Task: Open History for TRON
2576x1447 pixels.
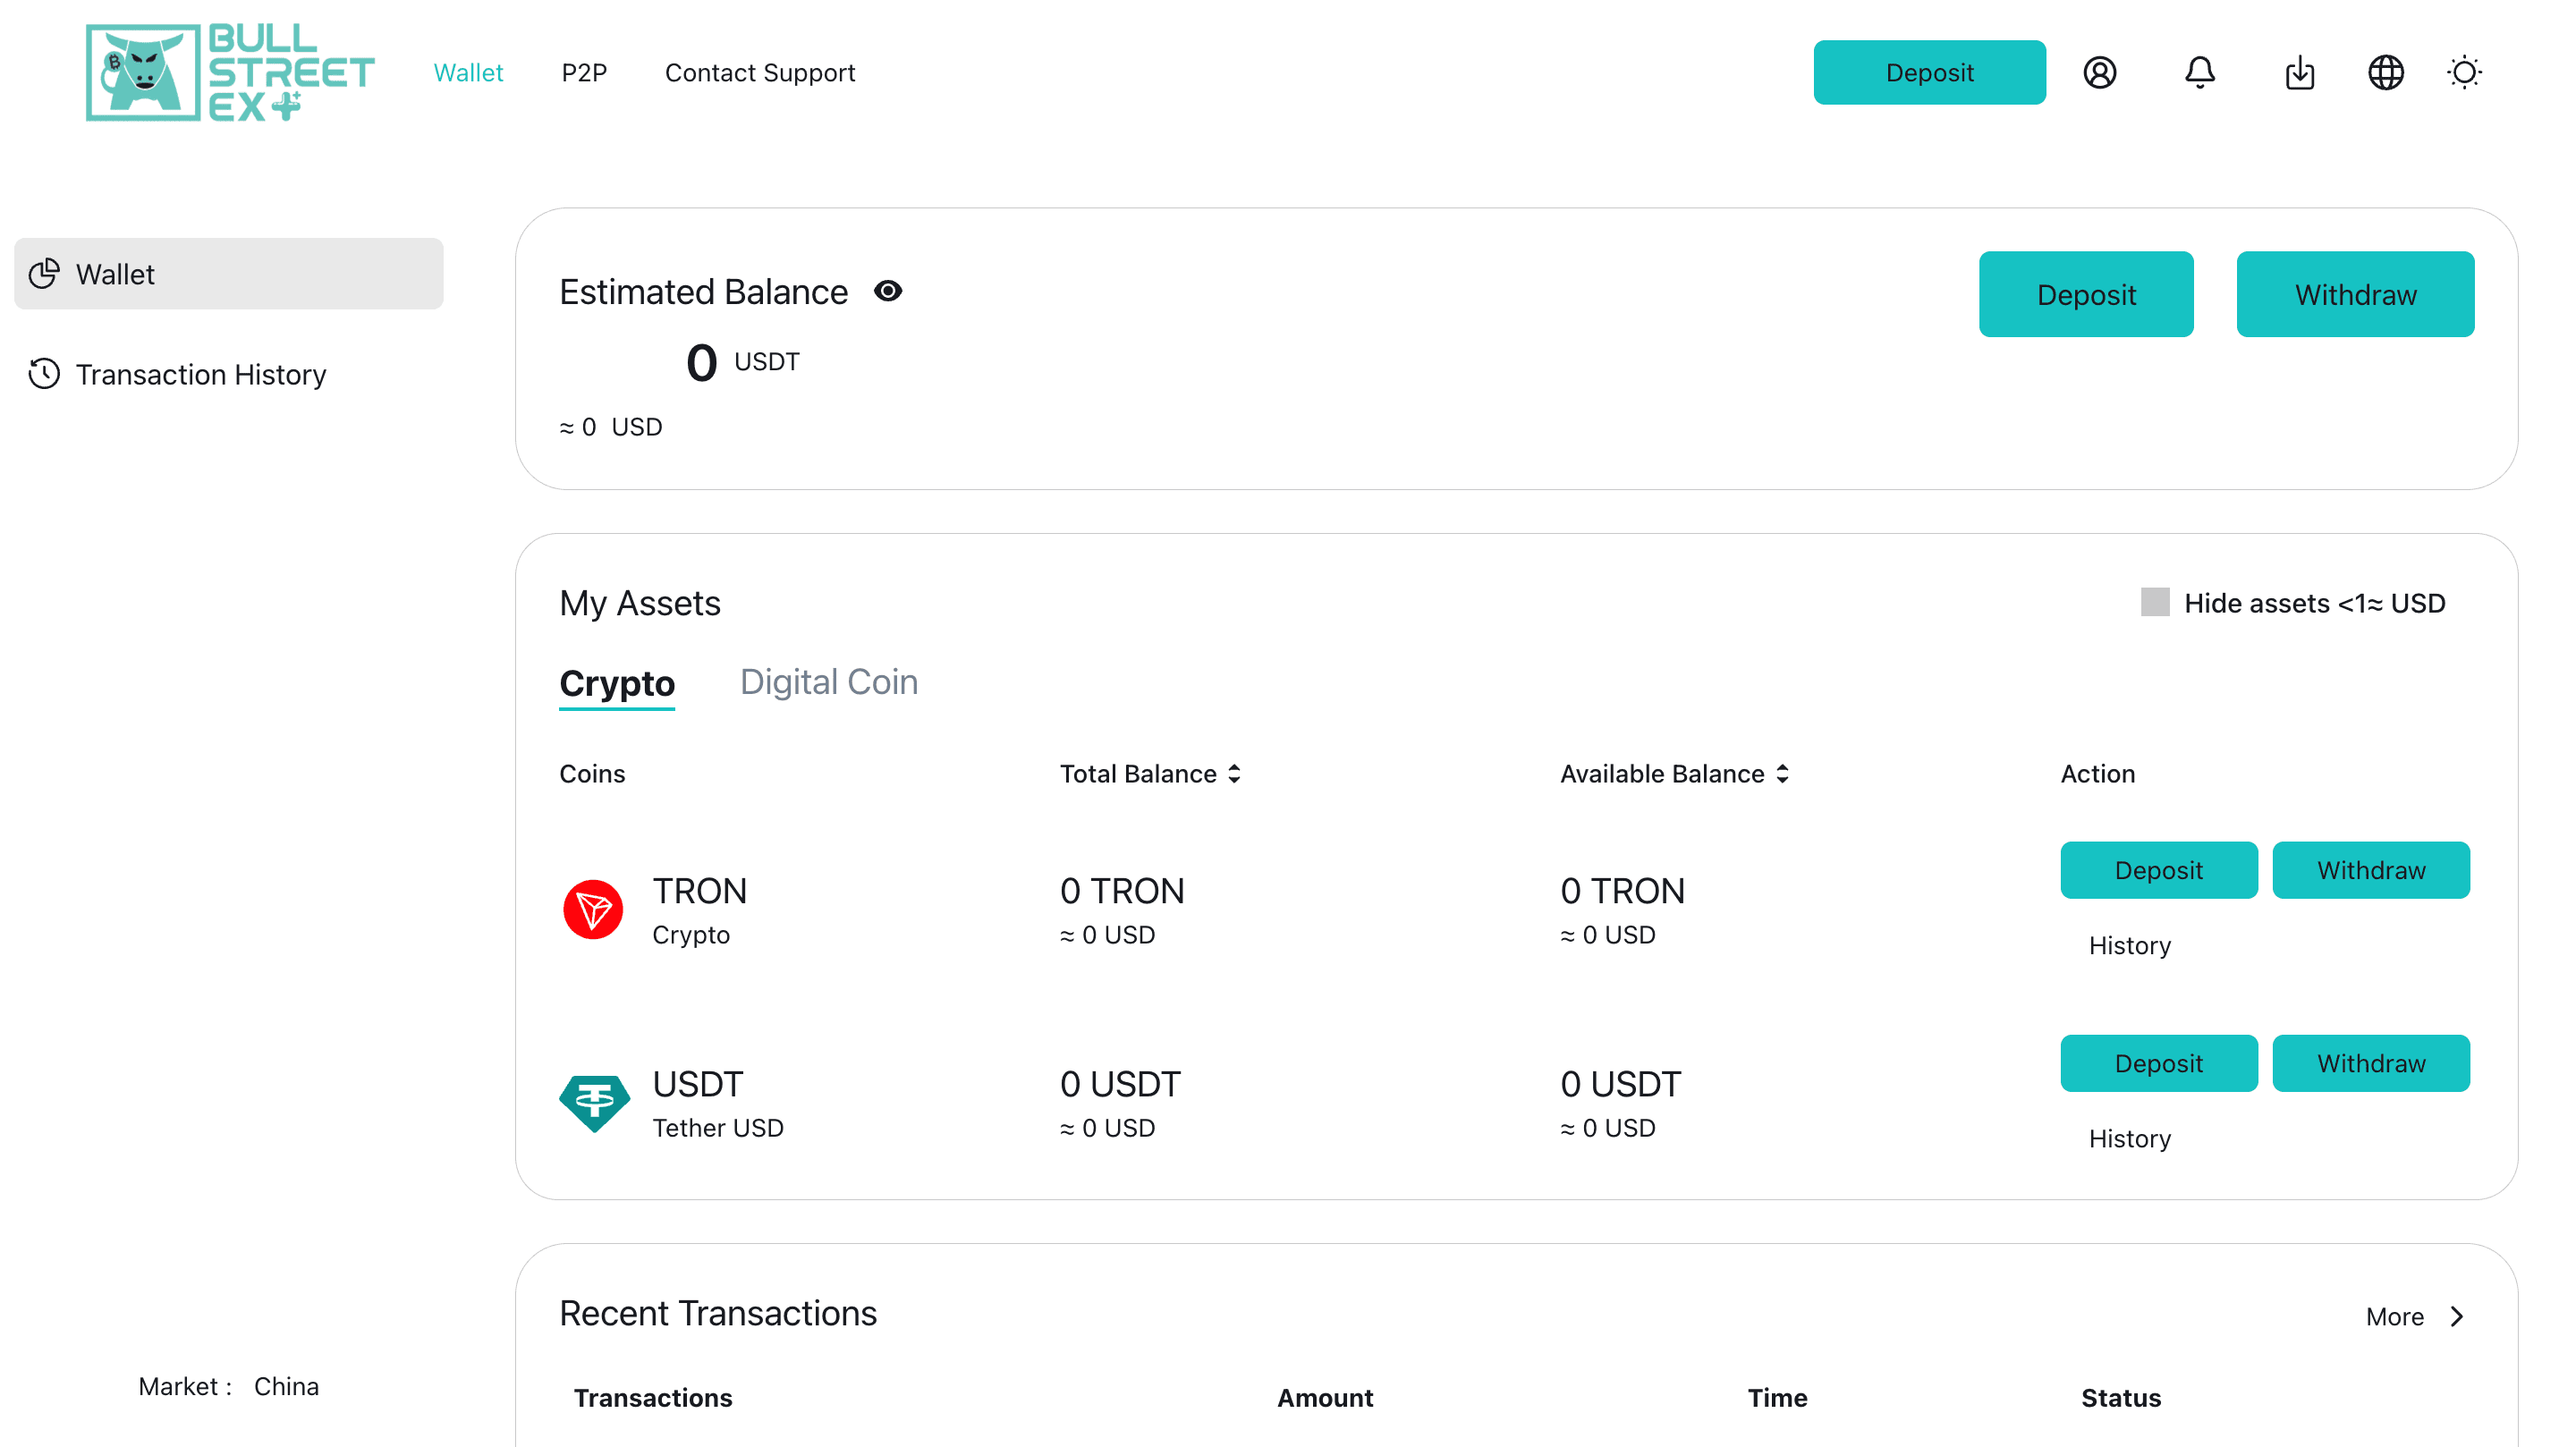Action: coord(2129,944)
